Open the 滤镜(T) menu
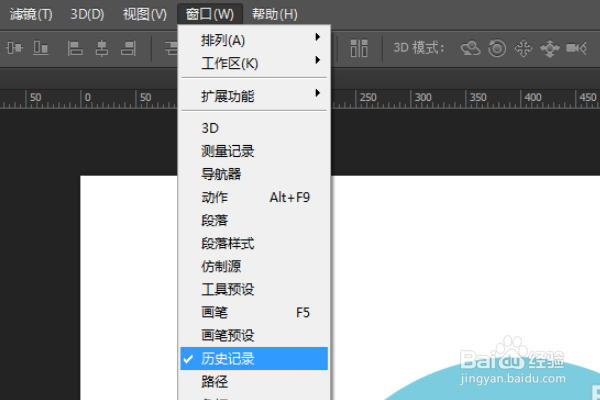The image size is (600, 400). pos(31,15)
